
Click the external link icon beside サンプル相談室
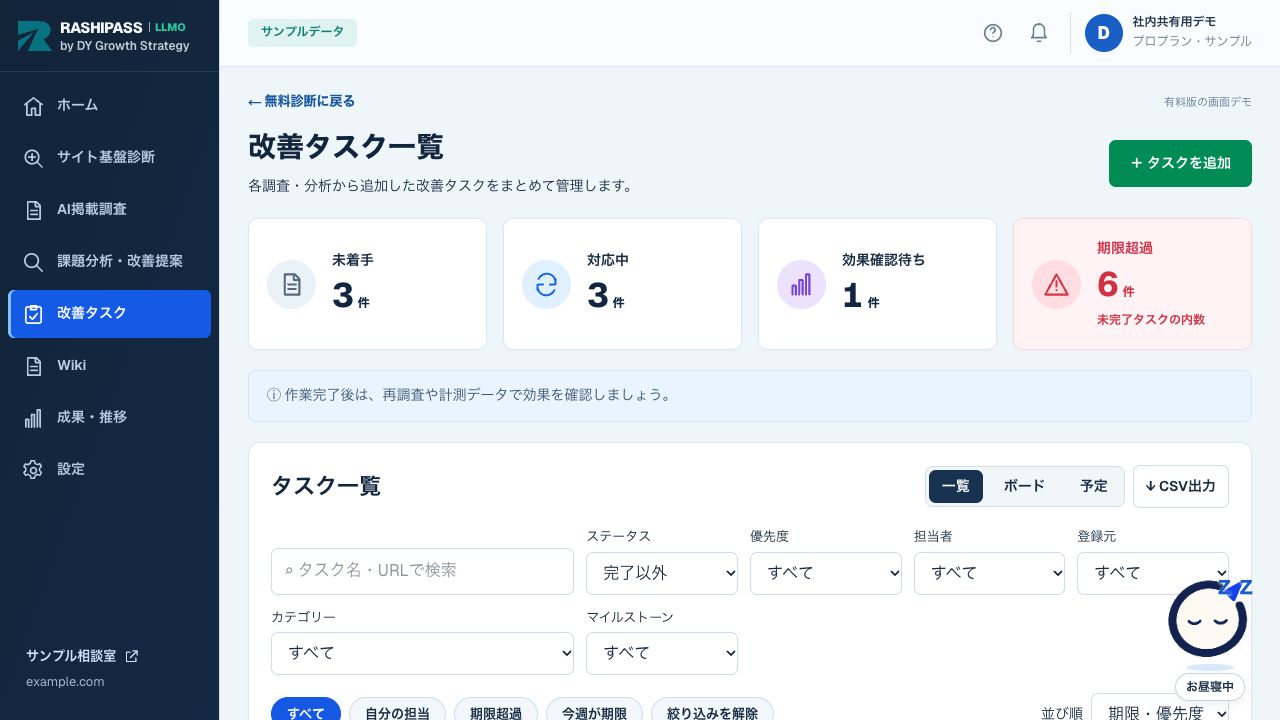pos(132,656)
